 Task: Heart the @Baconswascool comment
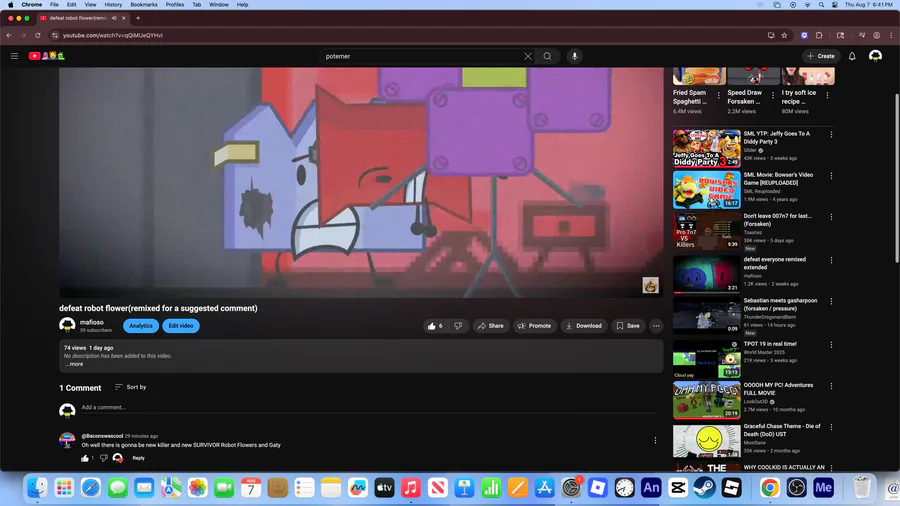118,458
